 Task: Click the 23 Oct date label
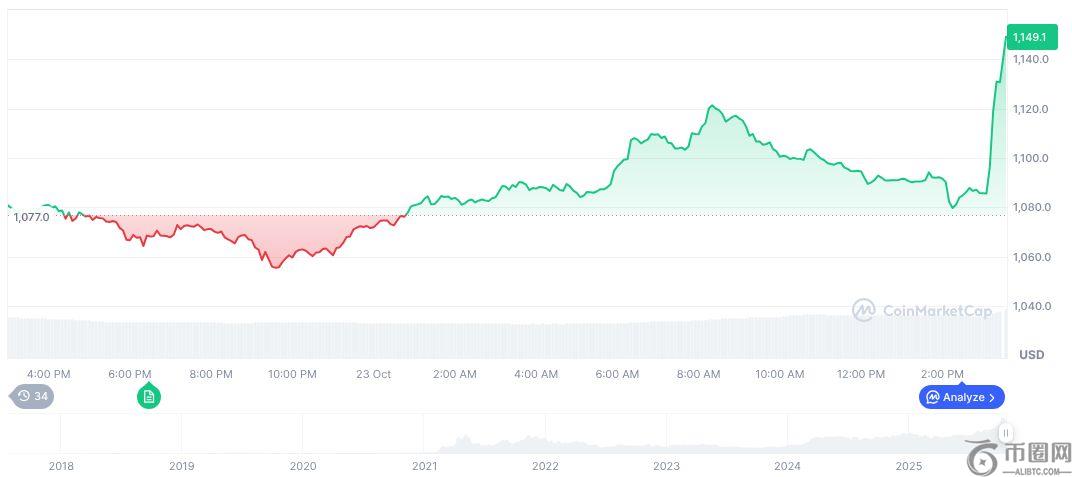click(374, 374)
